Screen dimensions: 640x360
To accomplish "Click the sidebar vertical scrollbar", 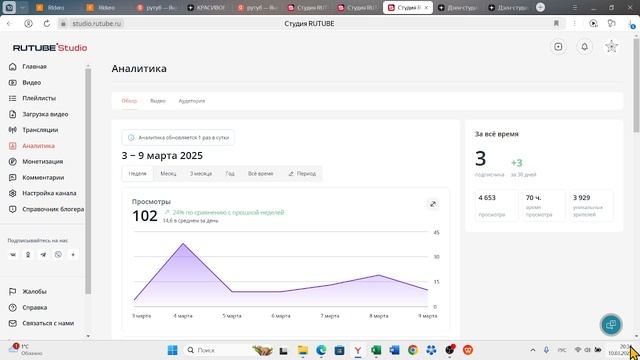I will click(88, 182).
